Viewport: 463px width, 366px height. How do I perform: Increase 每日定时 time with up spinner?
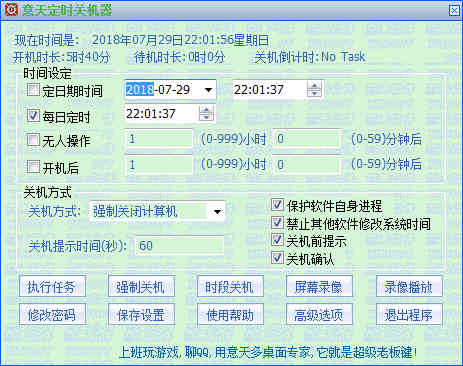pyautogui.click(x=206, y=109)
